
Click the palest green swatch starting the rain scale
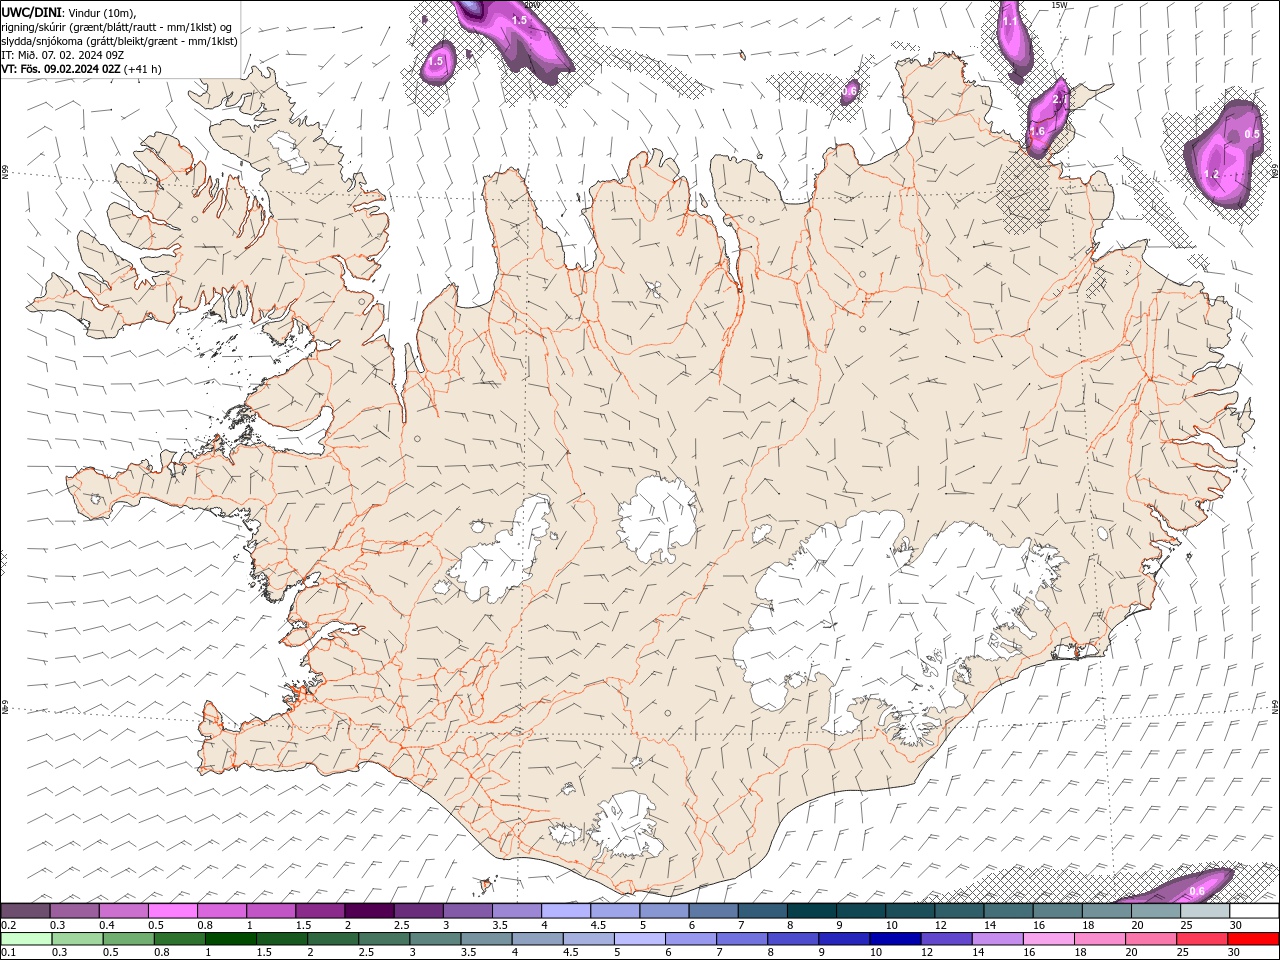(x=26, y=939)
